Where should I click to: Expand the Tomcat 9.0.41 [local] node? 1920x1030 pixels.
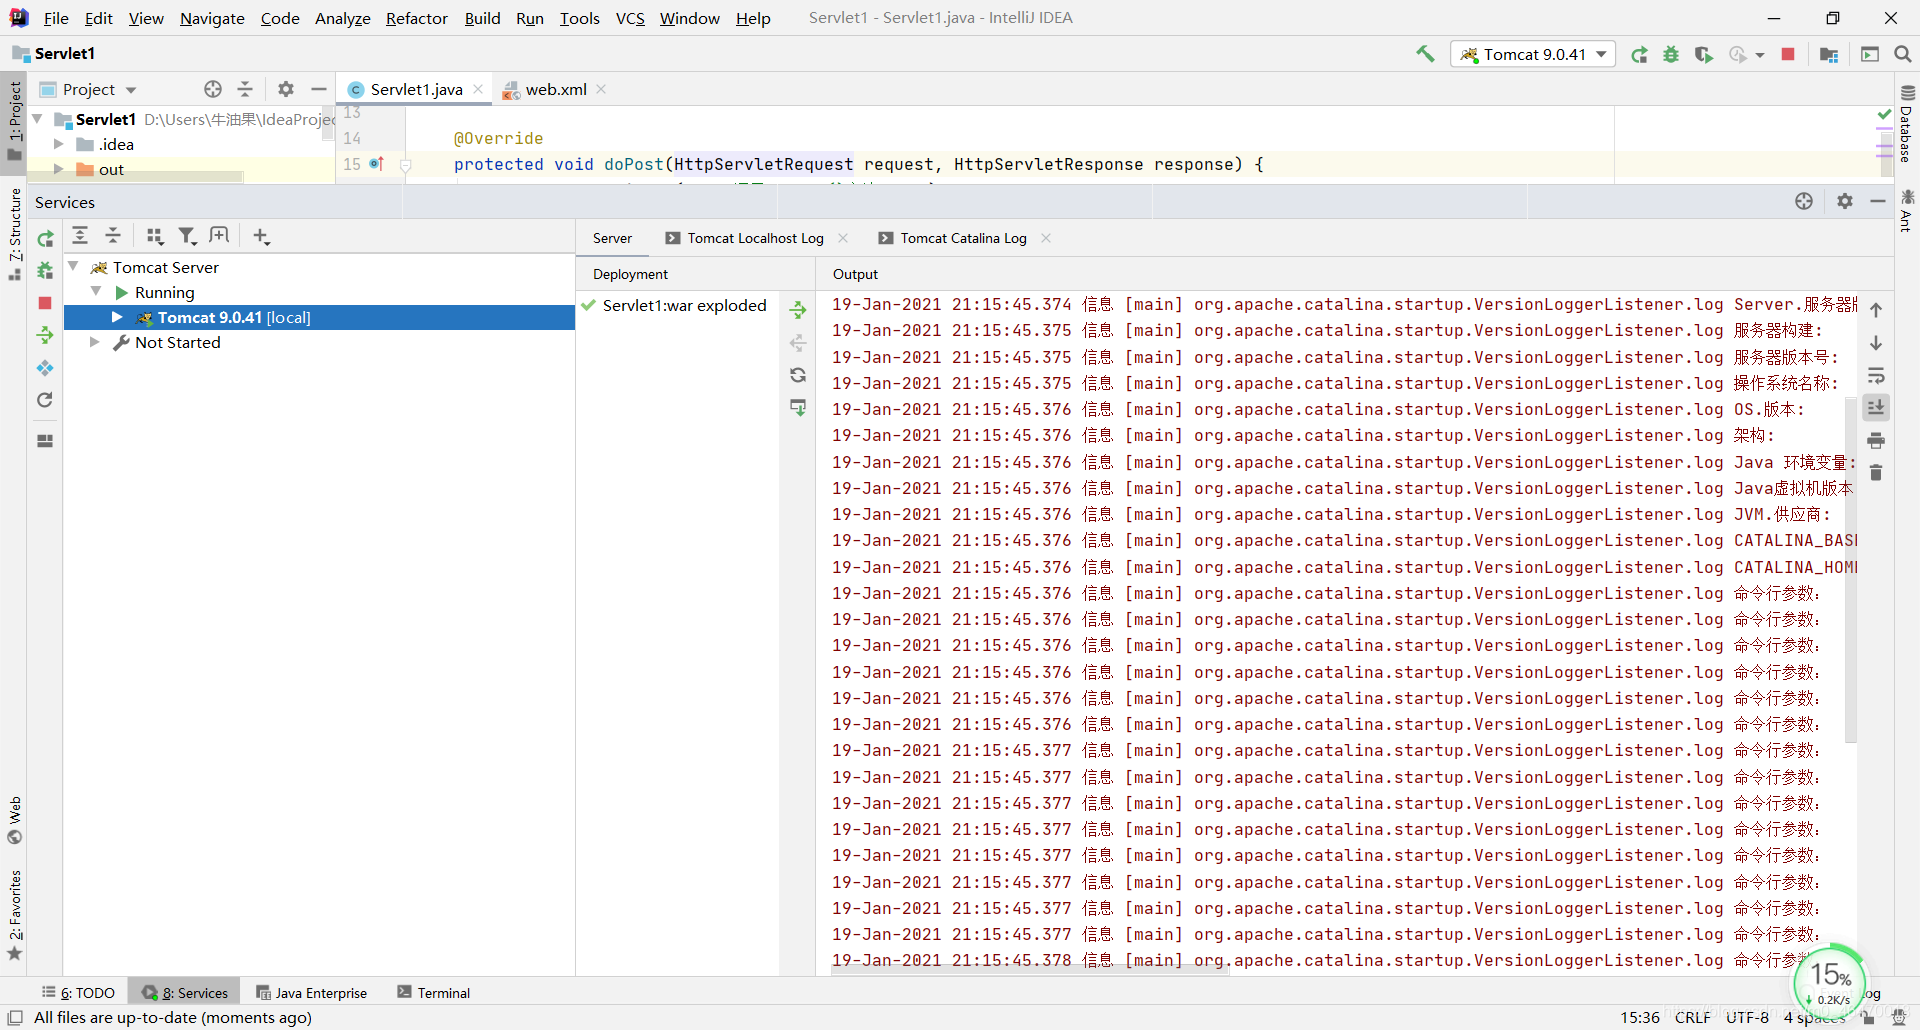117,317
